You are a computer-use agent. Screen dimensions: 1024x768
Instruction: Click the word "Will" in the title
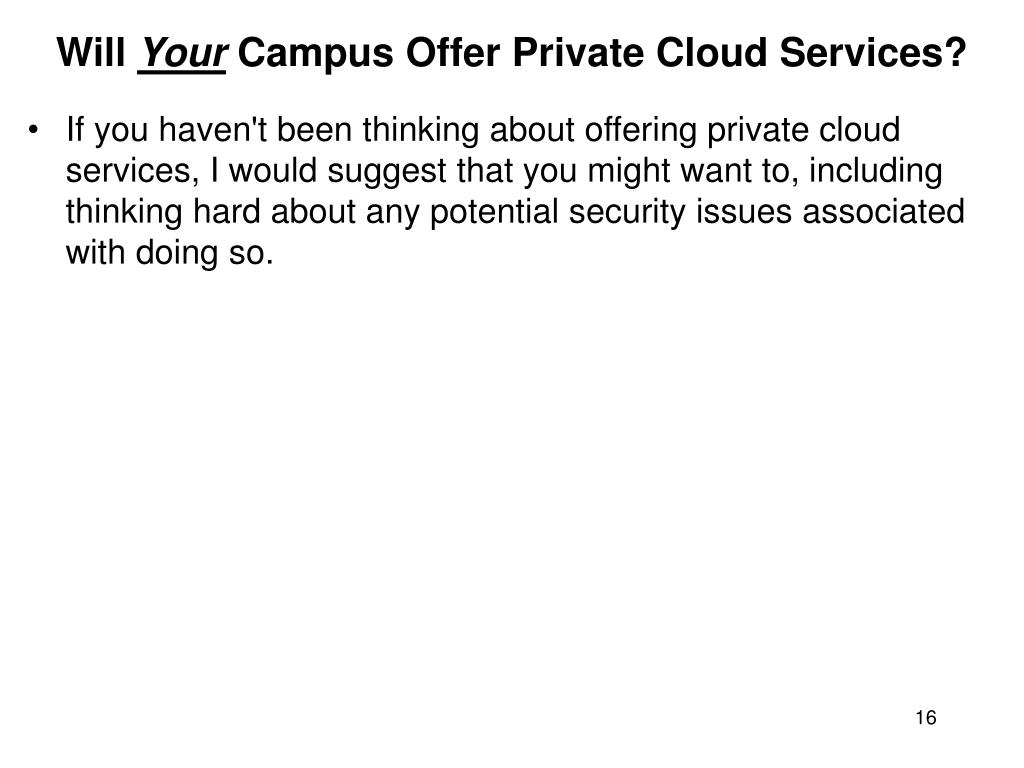(x=91, y=52)
